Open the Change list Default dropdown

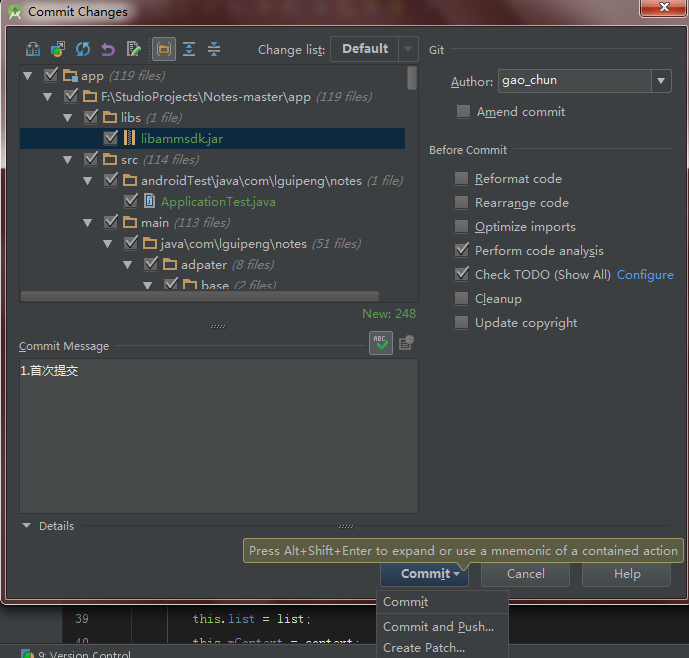coord(374,49)
